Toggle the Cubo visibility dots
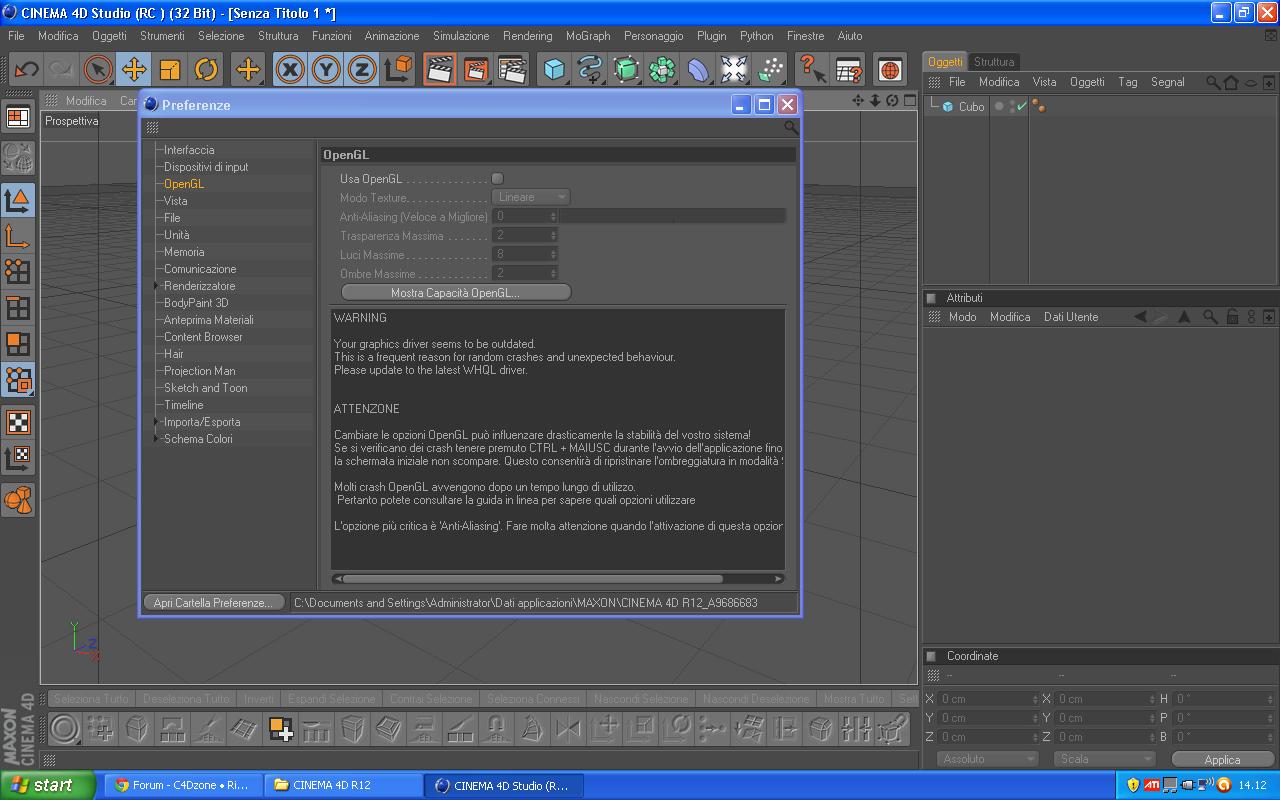Screen dimensions: 1280x800 pyautogui.click(x=1011, y=106)
